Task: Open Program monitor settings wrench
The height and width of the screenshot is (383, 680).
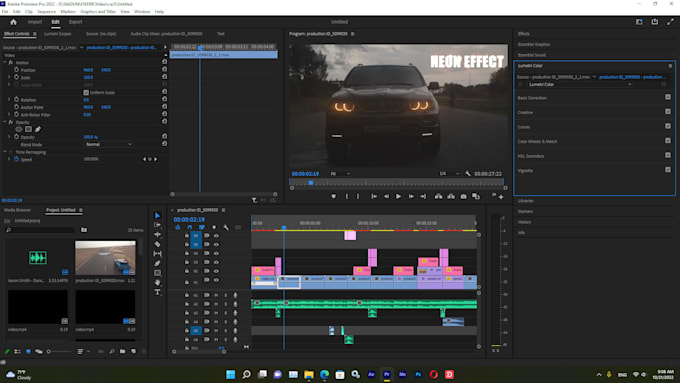Action: coord(468,173)
